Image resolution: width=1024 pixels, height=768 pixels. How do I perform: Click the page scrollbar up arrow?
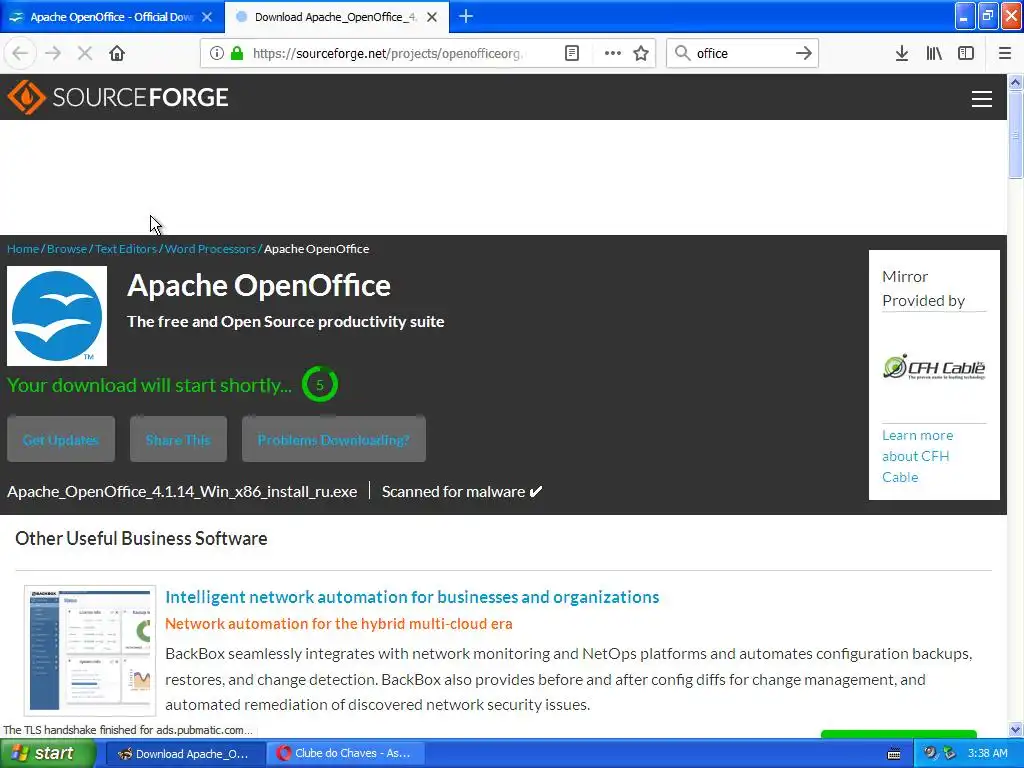click(x=1016, y=82)
